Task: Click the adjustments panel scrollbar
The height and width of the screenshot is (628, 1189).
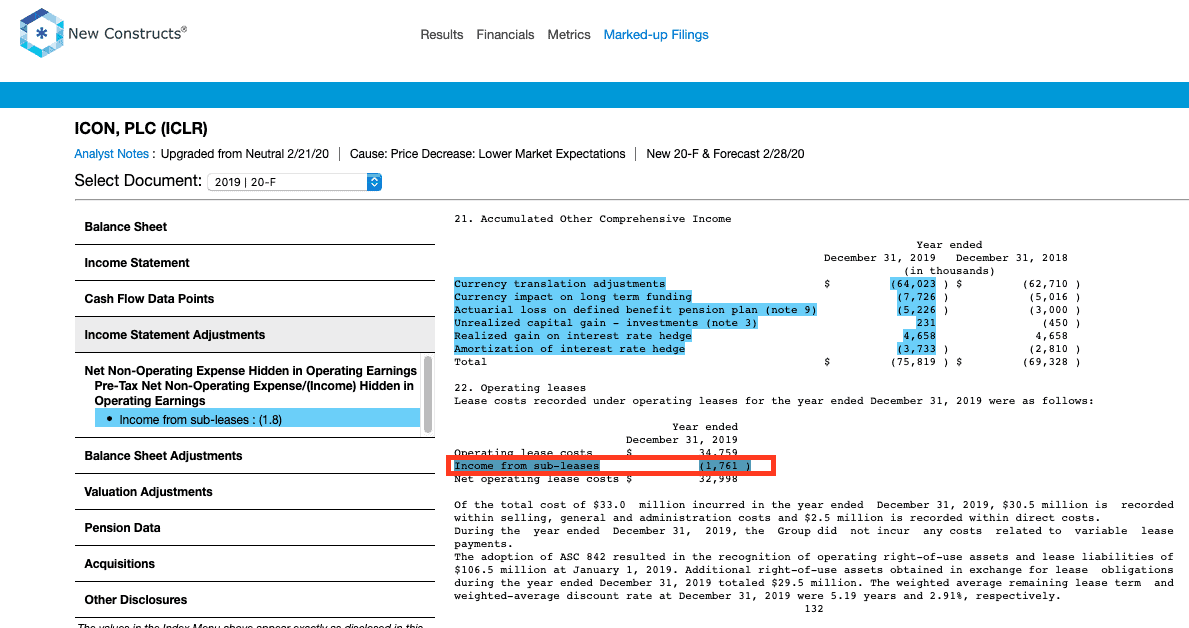Action: coord(428,394)
